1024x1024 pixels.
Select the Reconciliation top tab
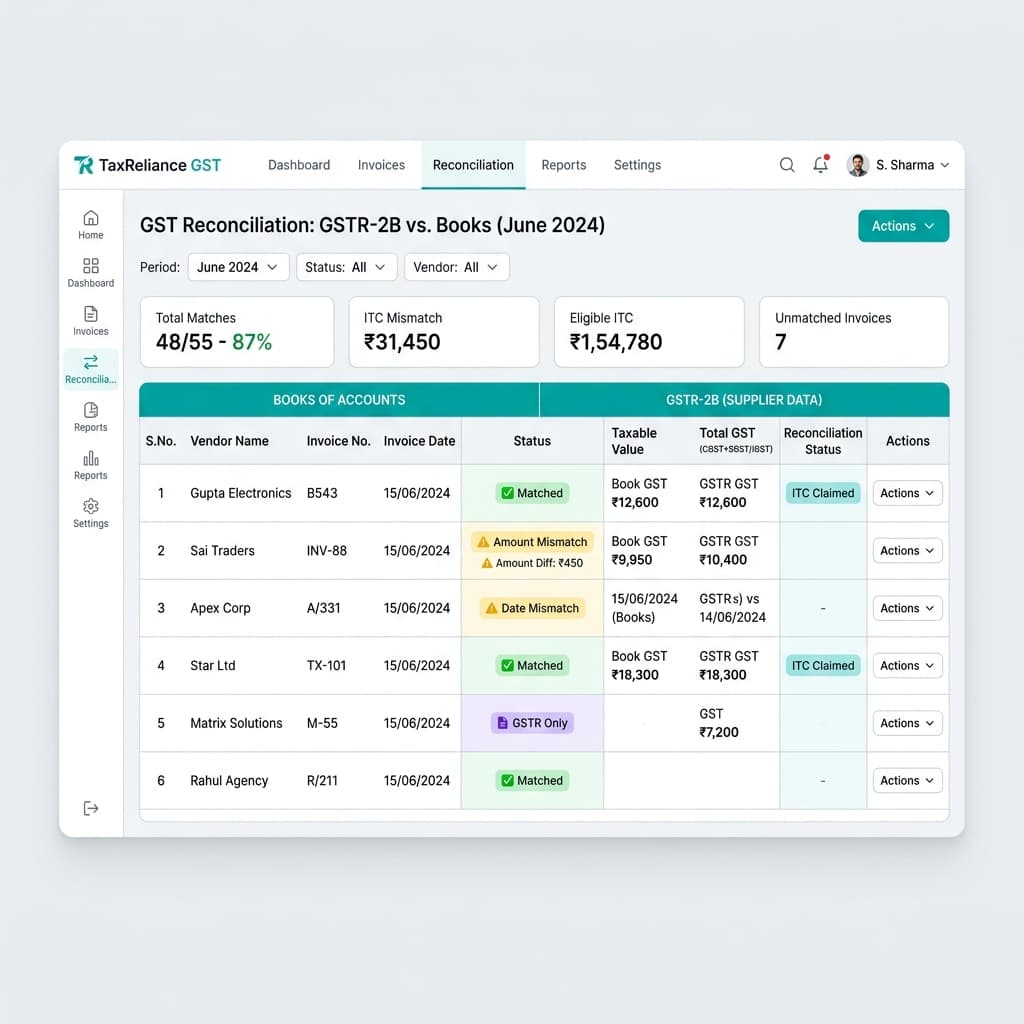[x=473, y=165]
